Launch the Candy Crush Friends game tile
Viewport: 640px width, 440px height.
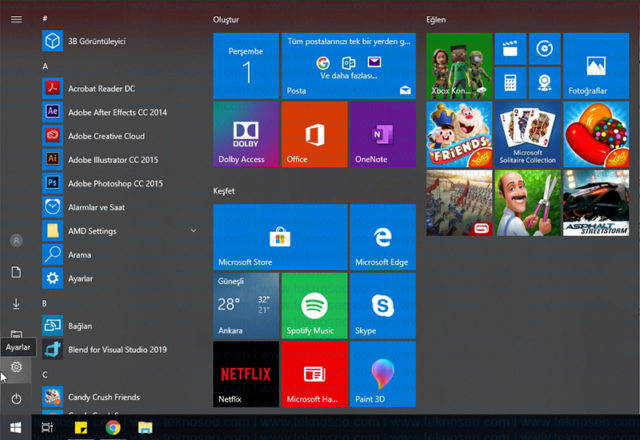pyautogui.click(x=459, y=134)
